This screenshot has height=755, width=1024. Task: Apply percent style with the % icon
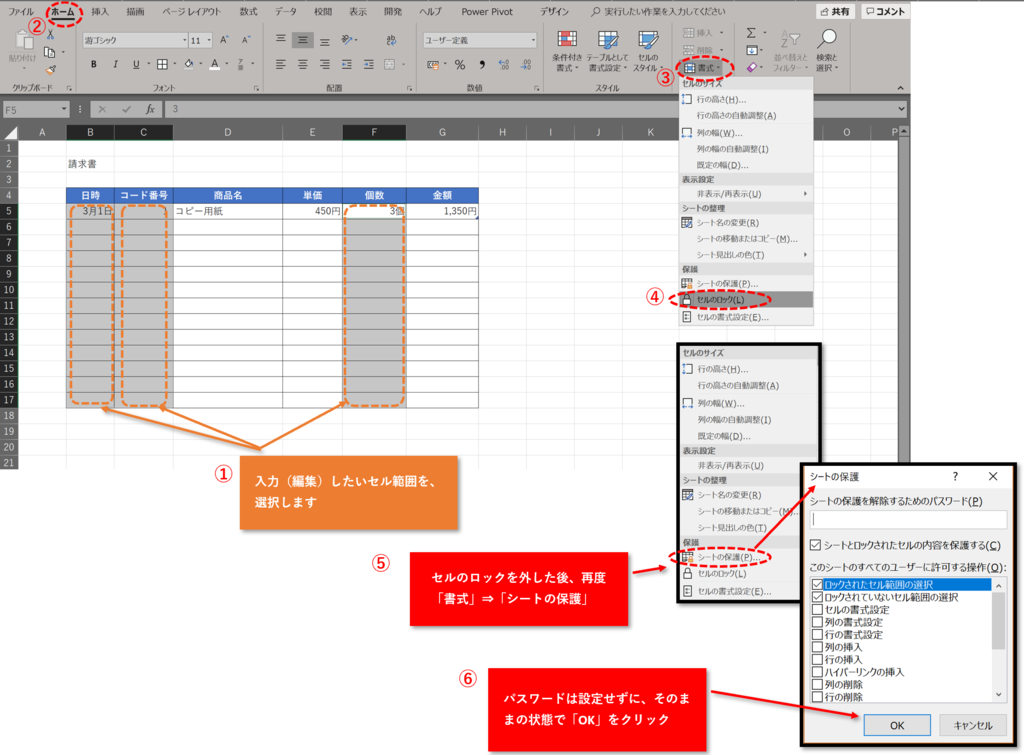pos(460,64)
